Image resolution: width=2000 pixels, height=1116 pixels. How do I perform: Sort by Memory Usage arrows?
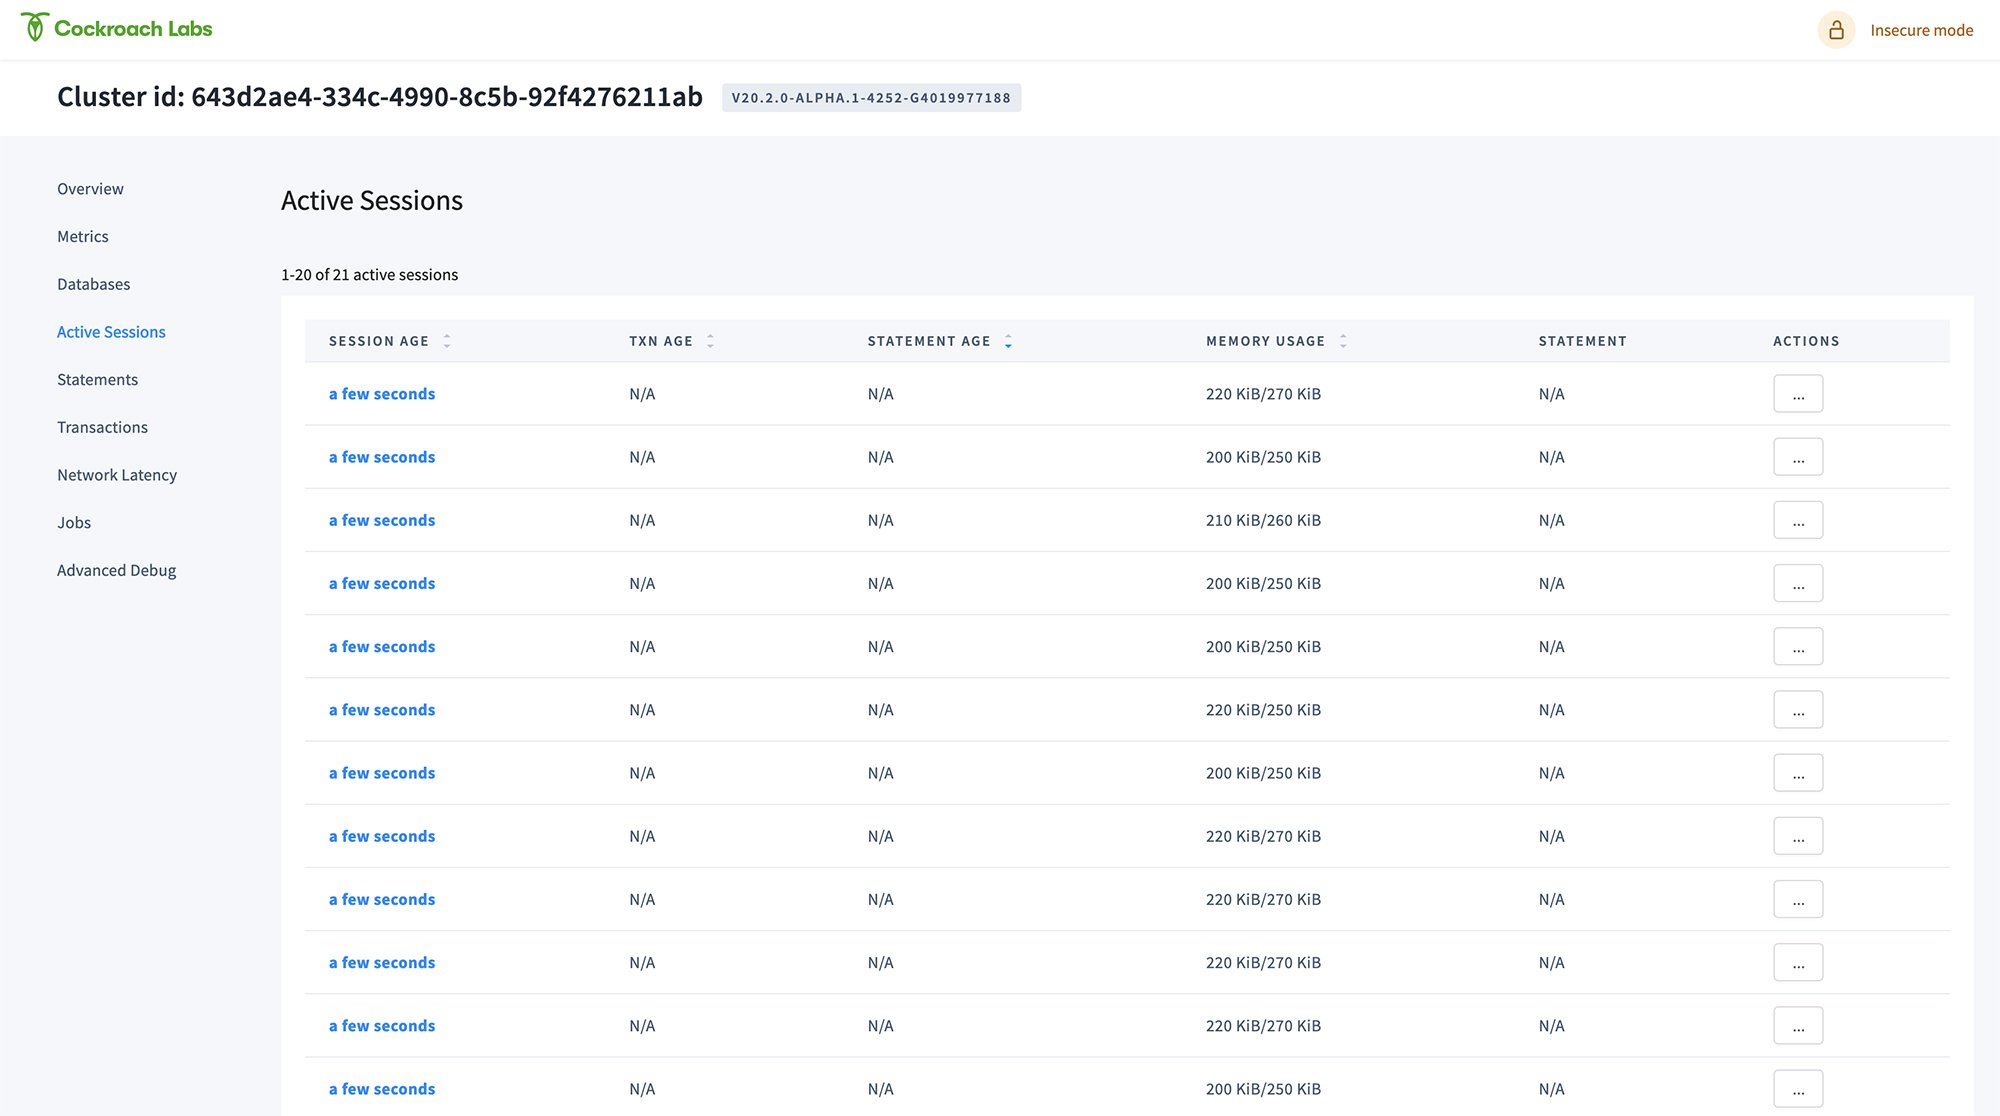point(1343,341)
